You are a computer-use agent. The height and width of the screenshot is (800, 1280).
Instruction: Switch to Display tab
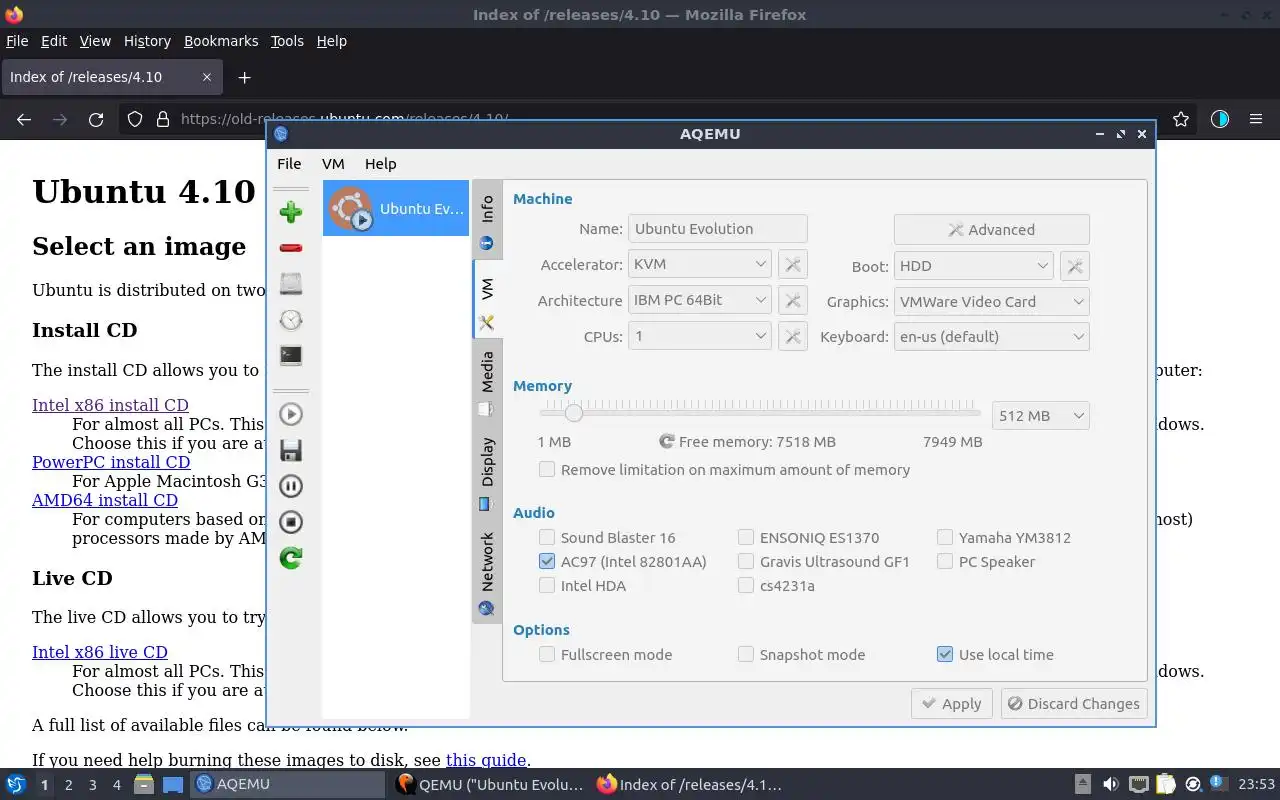pyautogui.click(x=487, y=472)
